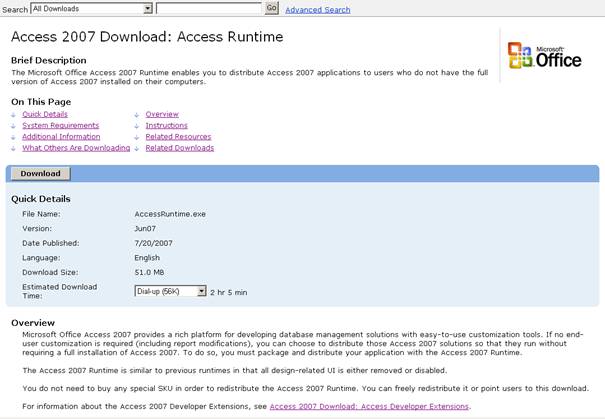Jump to the Overview link
This screenshot has height=419, width=605.
pyautogui.click(x=162, y=114)
